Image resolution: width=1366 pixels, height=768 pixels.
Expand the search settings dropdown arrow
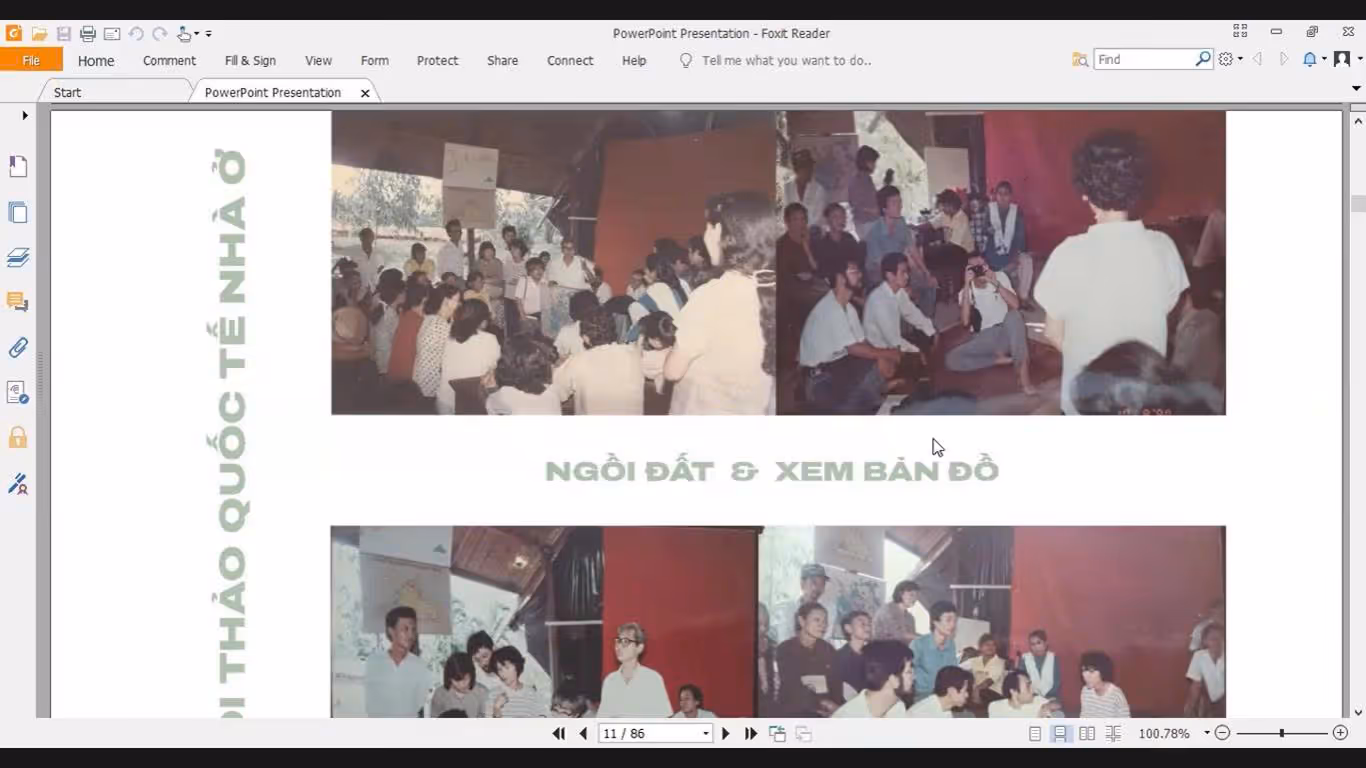pos(1240,60)
